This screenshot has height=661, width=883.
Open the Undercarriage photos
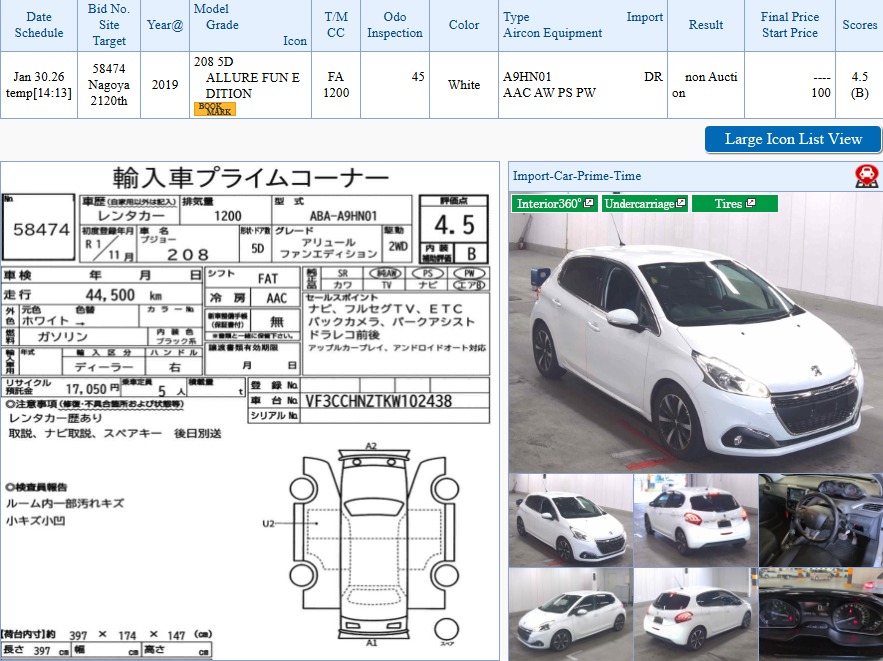[645, 203]
